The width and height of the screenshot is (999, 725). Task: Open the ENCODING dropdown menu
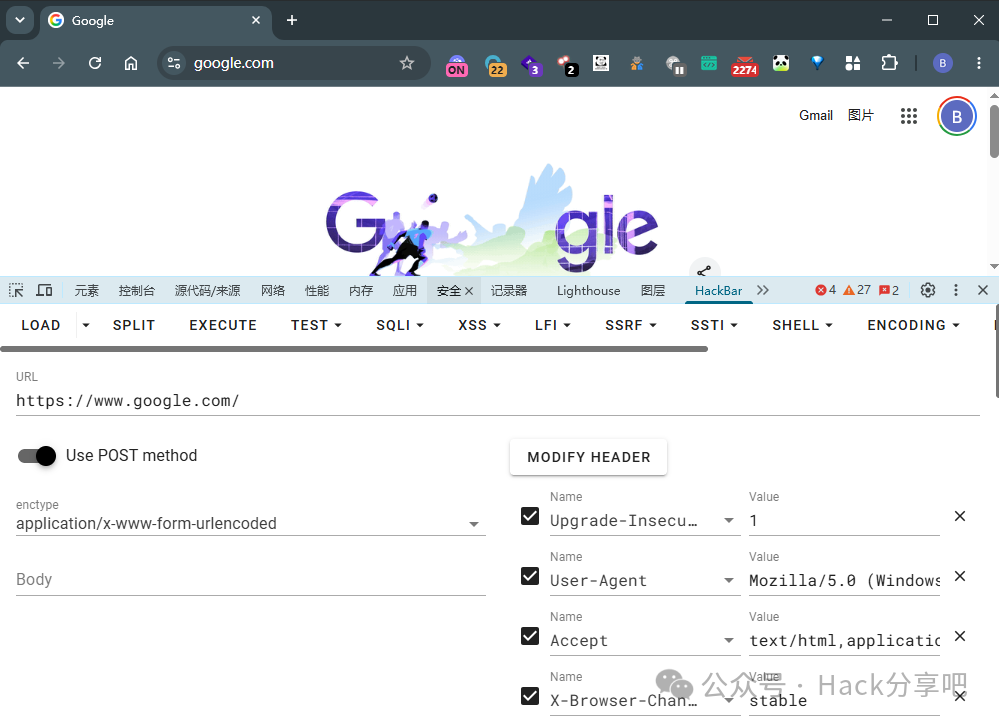(913, 326)
